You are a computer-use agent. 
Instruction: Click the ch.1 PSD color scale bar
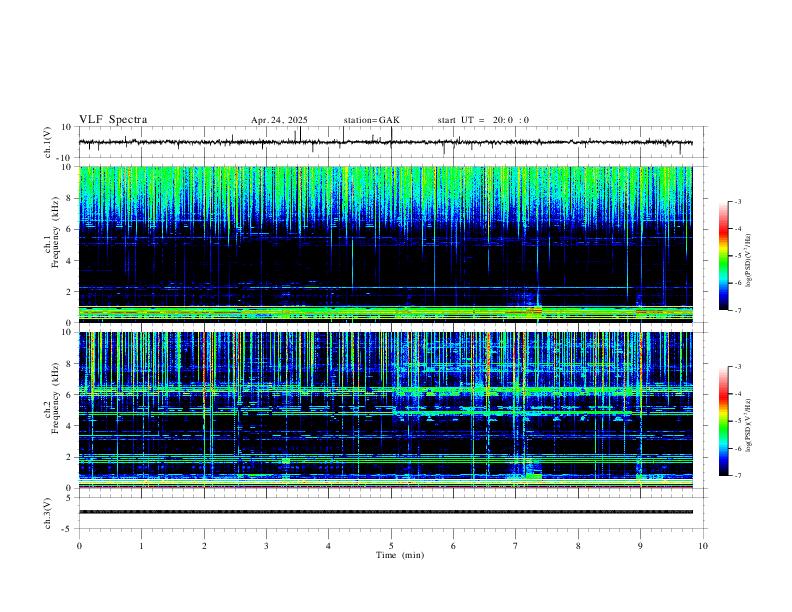(x=723, y=256)
